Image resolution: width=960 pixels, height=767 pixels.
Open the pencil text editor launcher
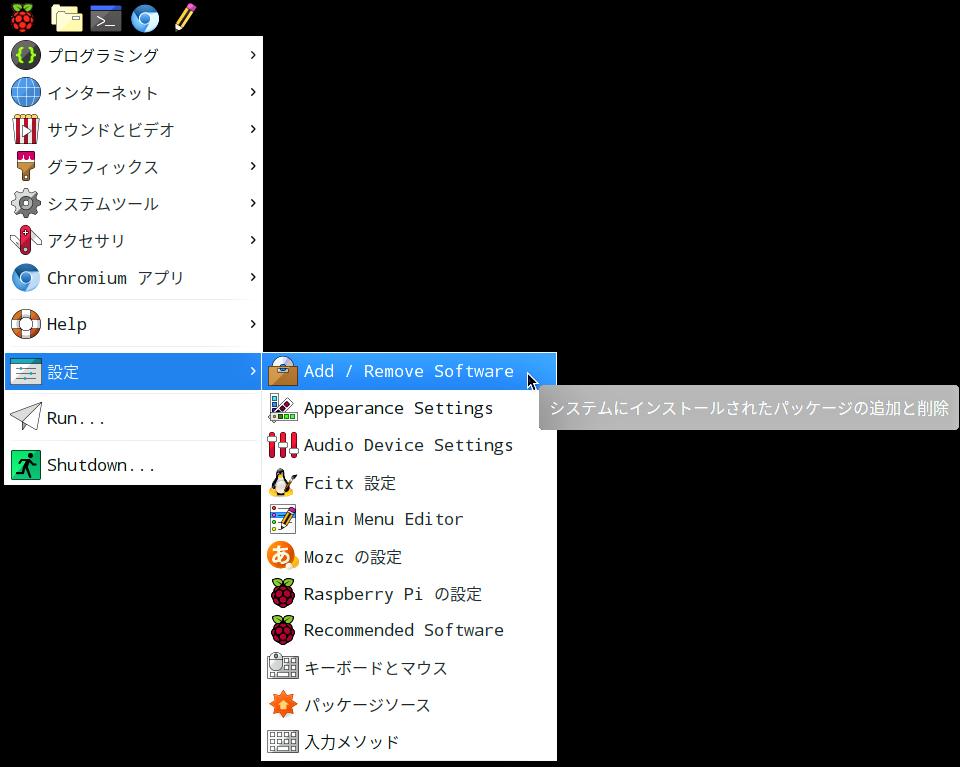click(185, 17)
